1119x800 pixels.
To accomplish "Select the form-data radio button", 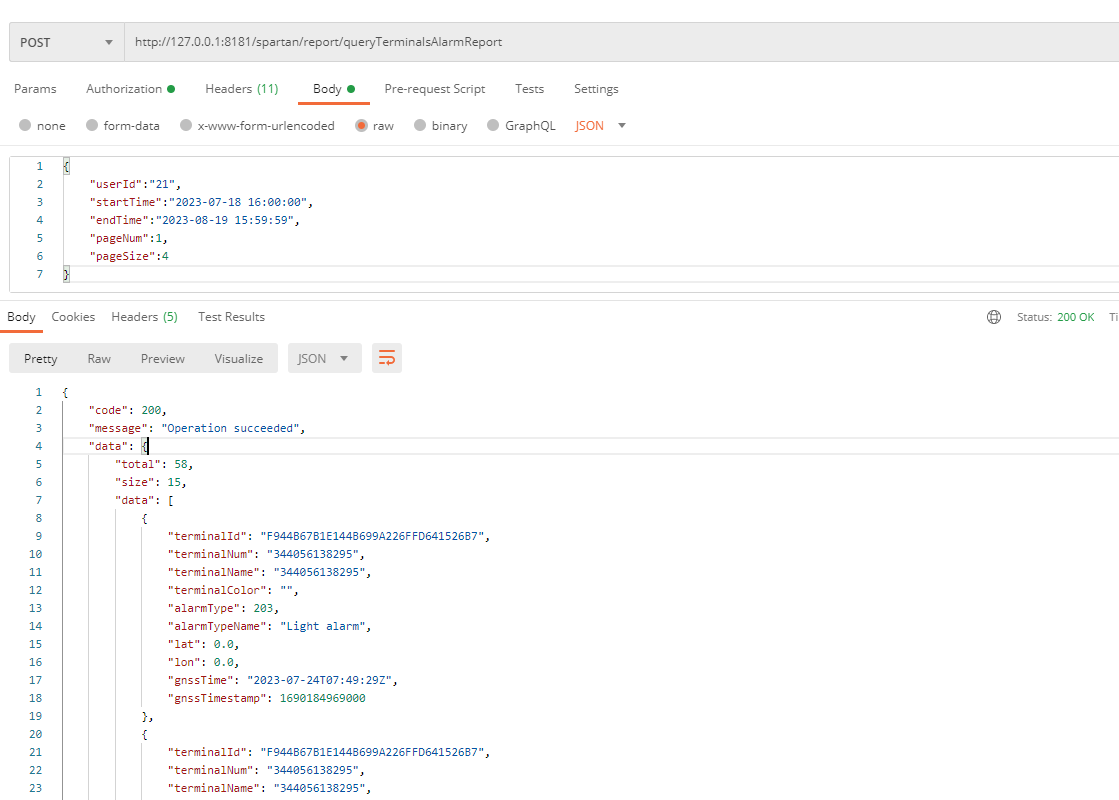I will click(x=93, y=126).
